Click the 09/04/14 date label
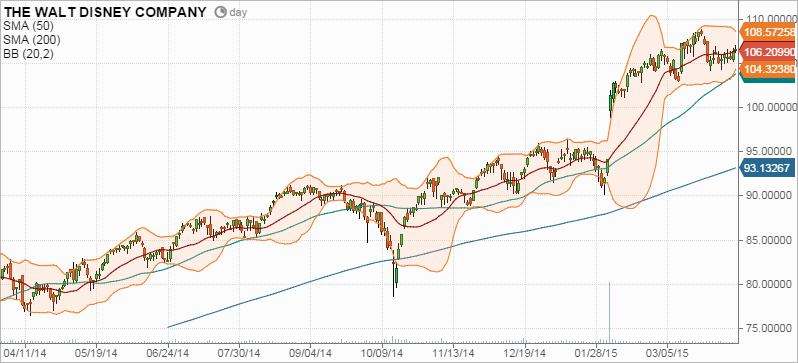Image resolution: width=798 pixels, height=363 pixels. [310, 352]
